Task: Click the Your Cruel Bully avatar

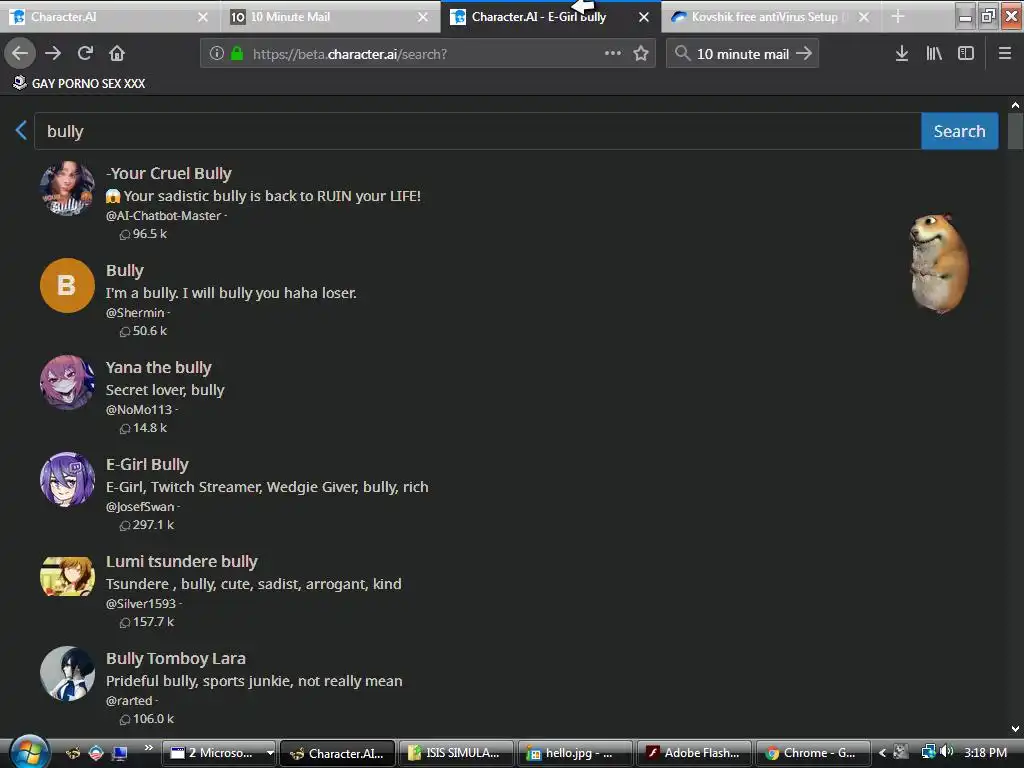Action: click(x=67, y=188)
